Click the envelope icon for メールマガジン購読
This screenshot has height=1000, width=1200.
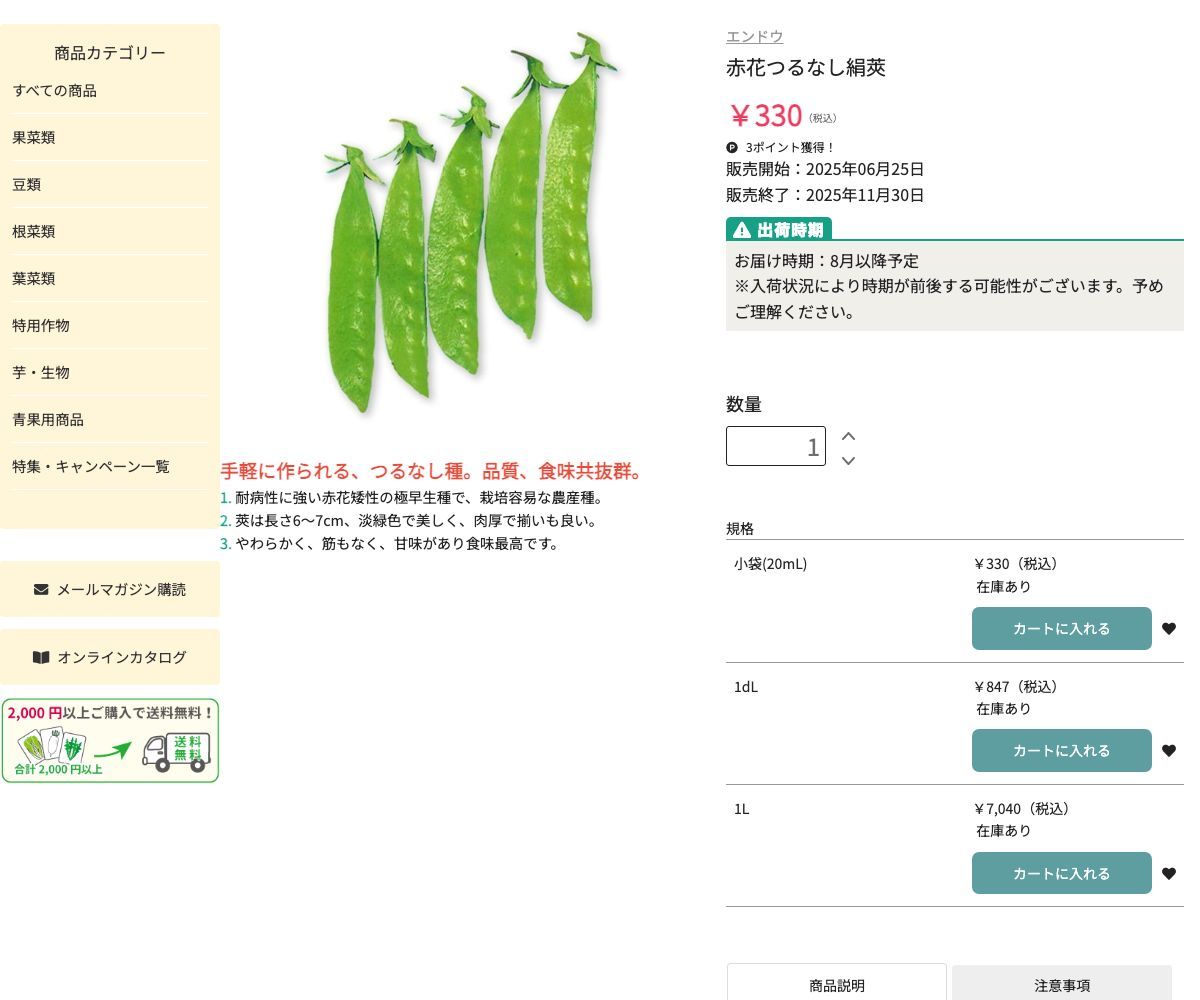41,589
